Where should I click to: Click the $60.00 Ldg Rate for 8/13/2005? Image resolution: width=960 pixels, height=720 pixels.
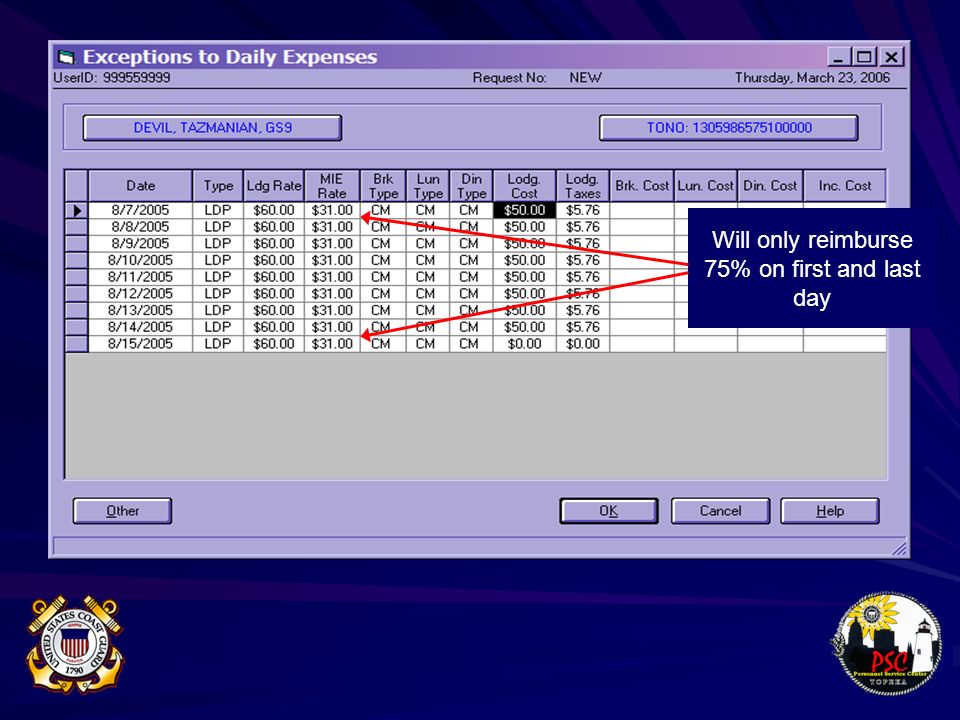pyautogui.click(x=274, y=310)
